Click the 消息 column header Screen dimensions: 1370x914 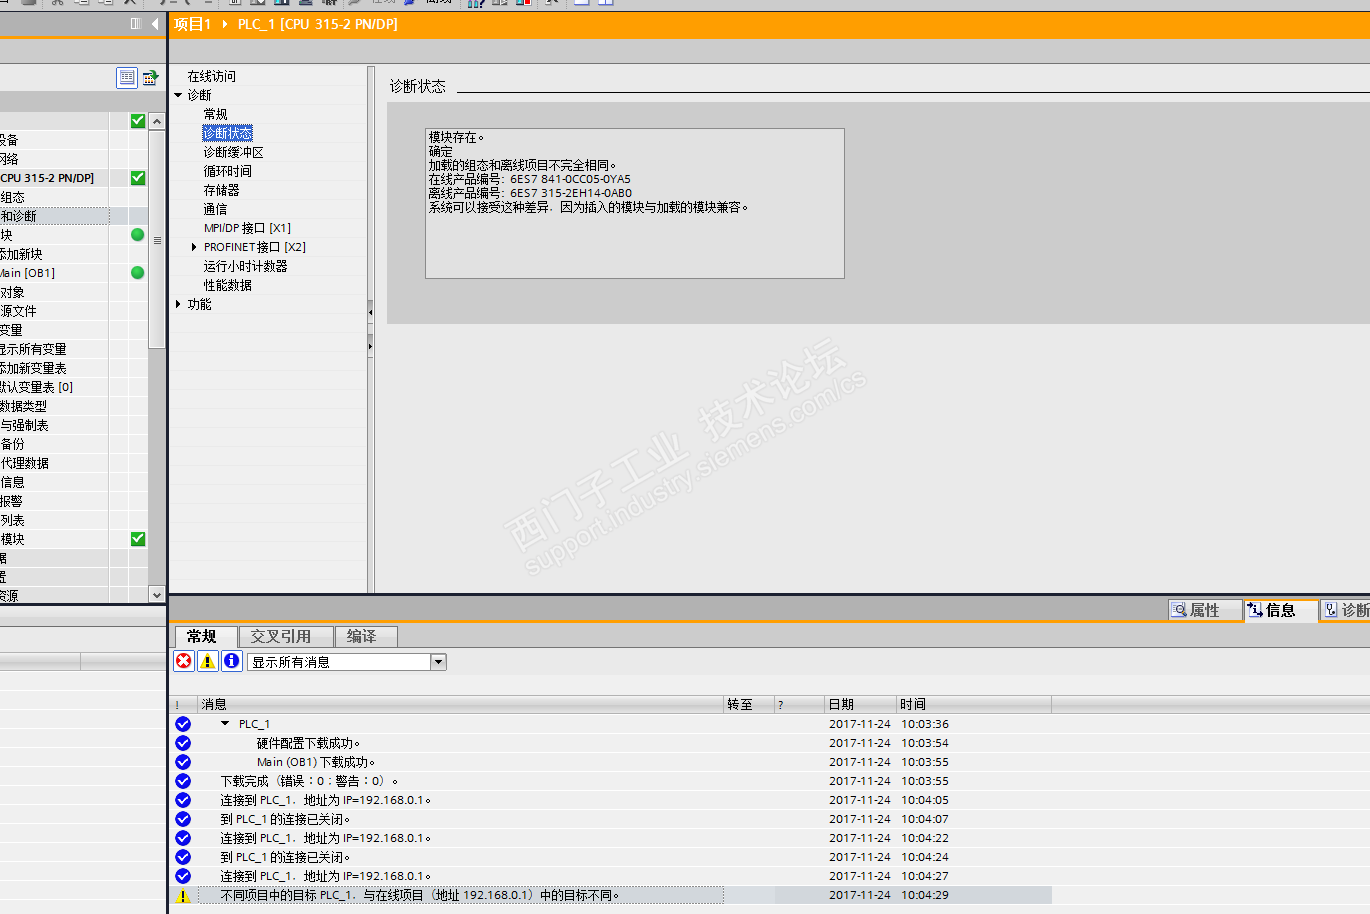point(460,704)
